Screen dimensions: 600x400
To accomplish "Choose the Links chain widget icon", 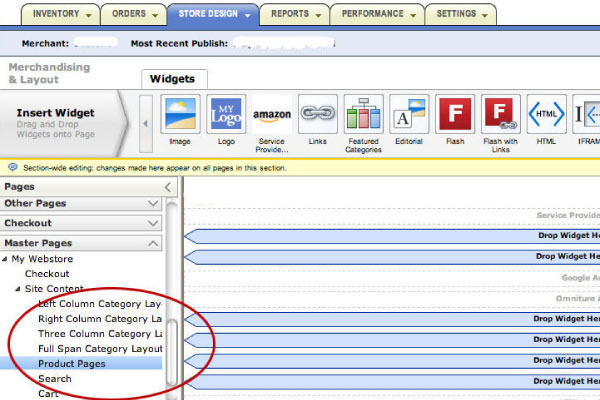I will [319, 116].
